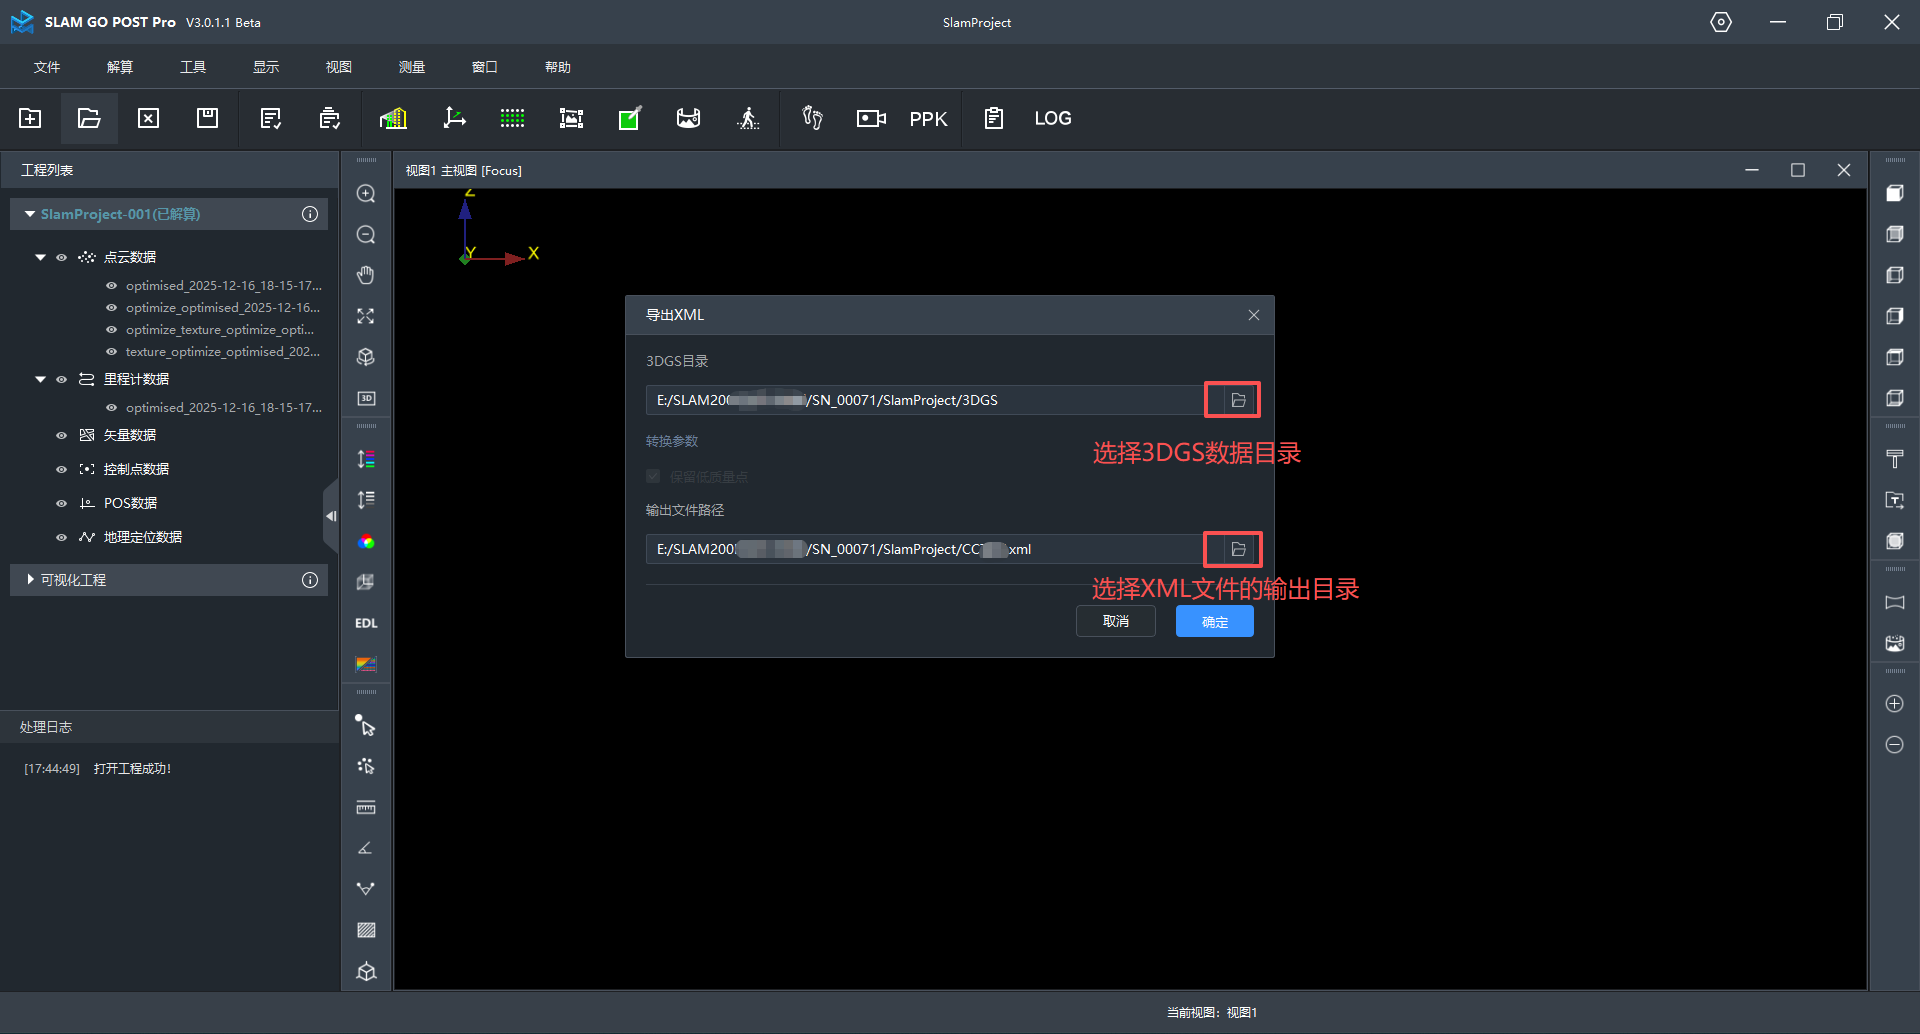Click the save project icon in toolbar
1920x1034 pixels.
pyautogui.click(x=207, y=119)
